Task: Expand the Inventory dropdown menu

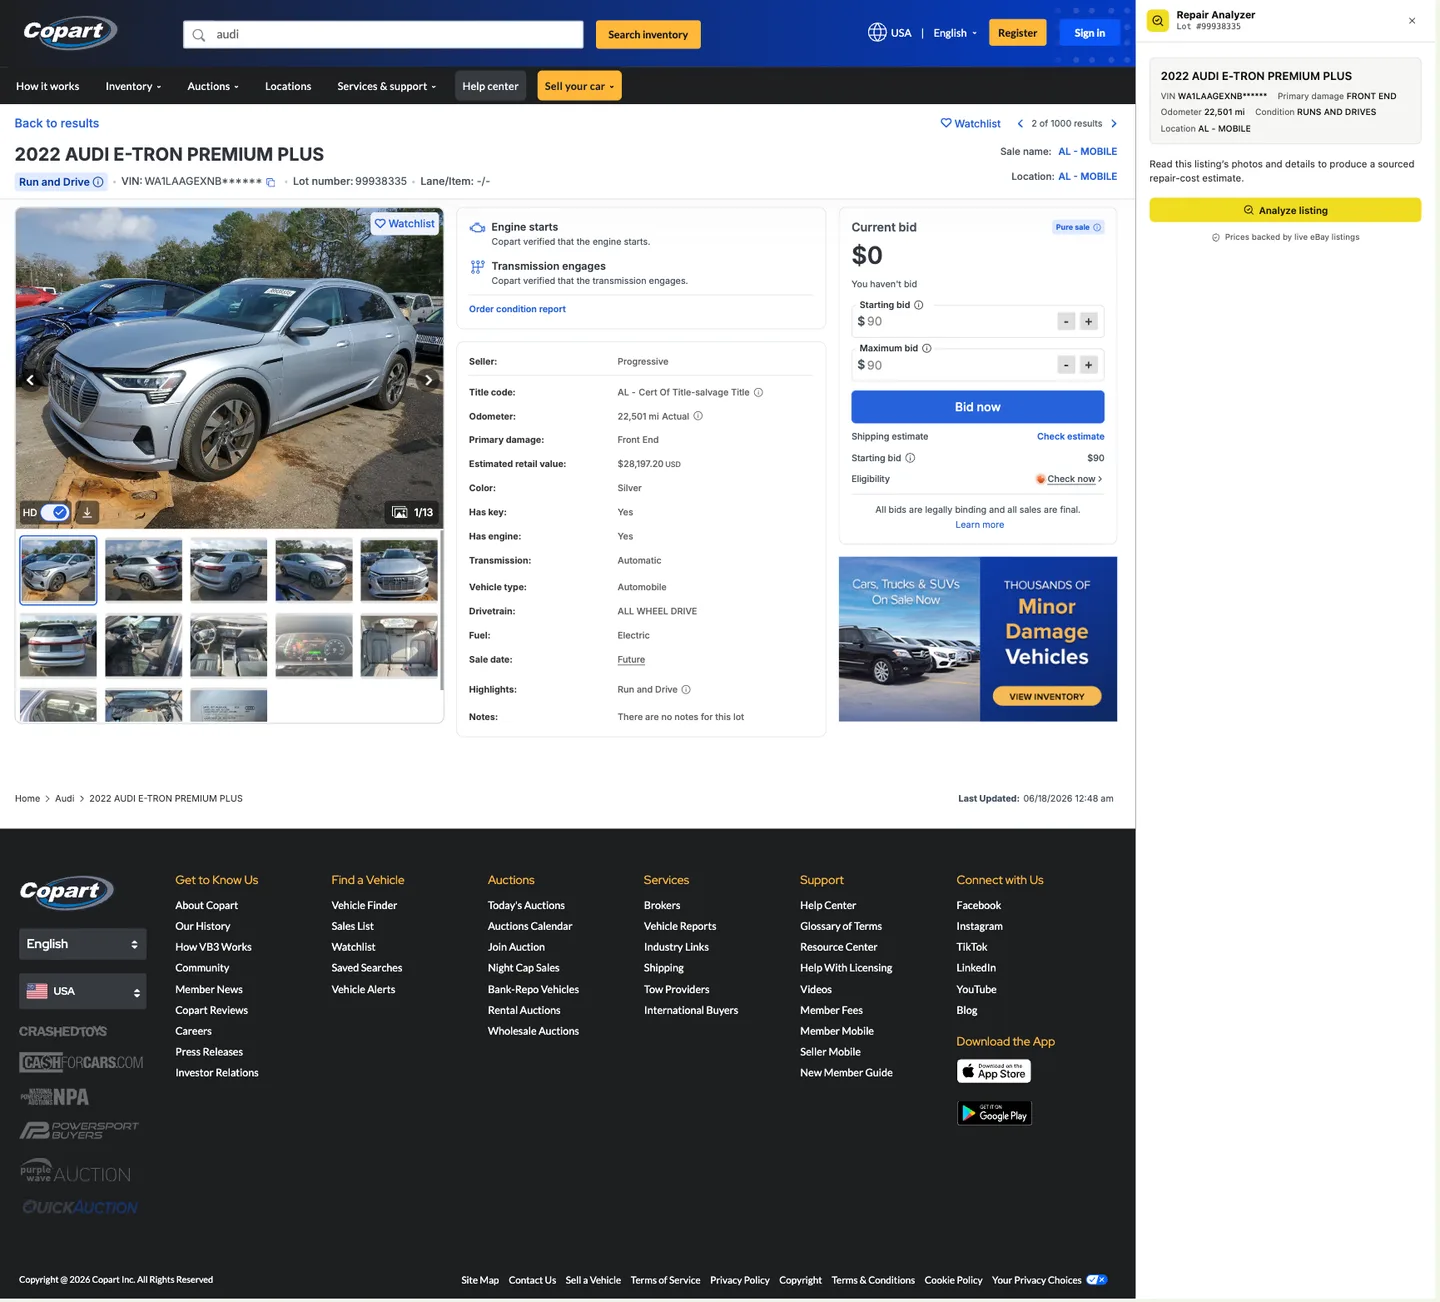Action: (x=133, y=87)
